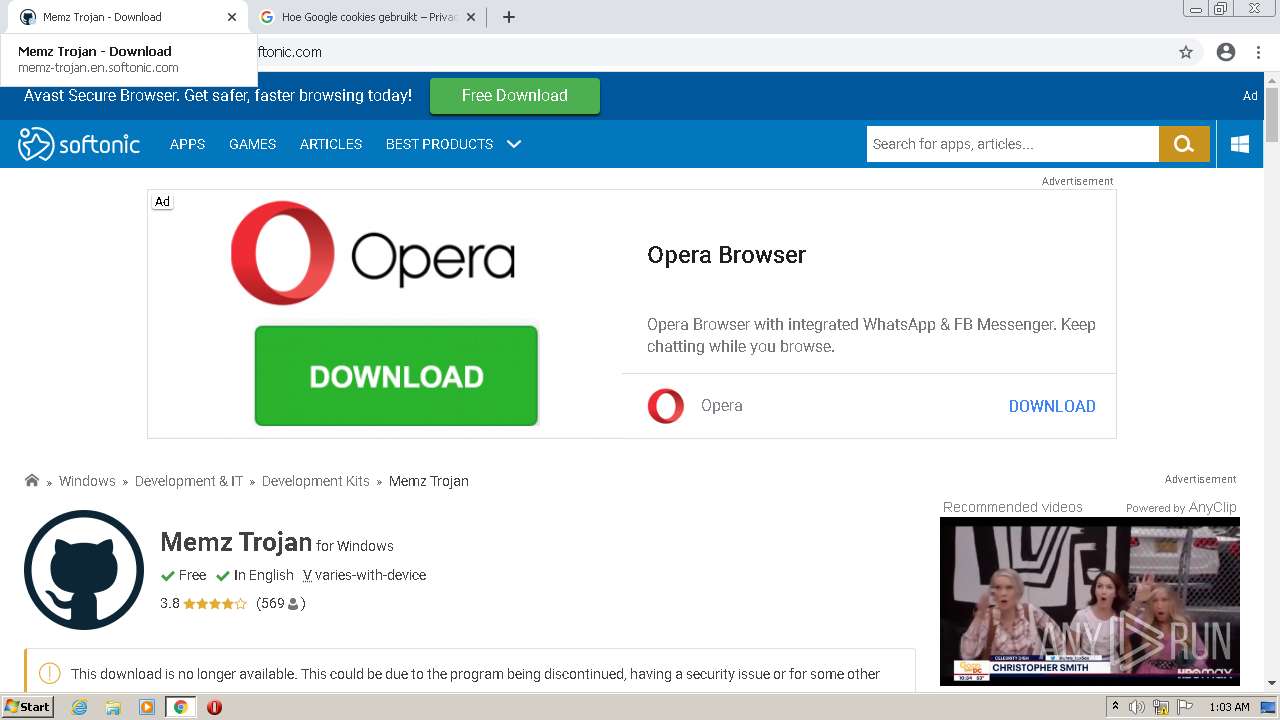The width and height of the screenshot is (1280, 720).
Task: Open the BEST PRODUCTS menu
Action: pos(439,144)
